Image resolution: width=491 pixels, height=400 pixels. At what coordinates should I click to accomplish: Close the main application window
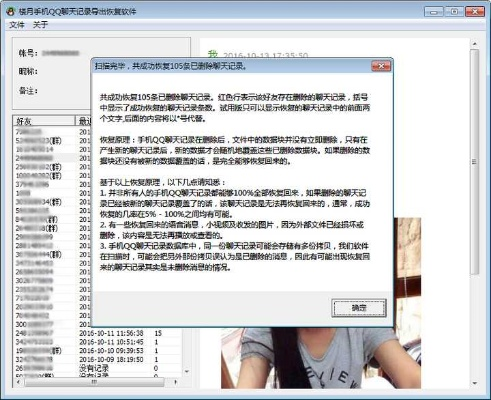tap(475, 12)
